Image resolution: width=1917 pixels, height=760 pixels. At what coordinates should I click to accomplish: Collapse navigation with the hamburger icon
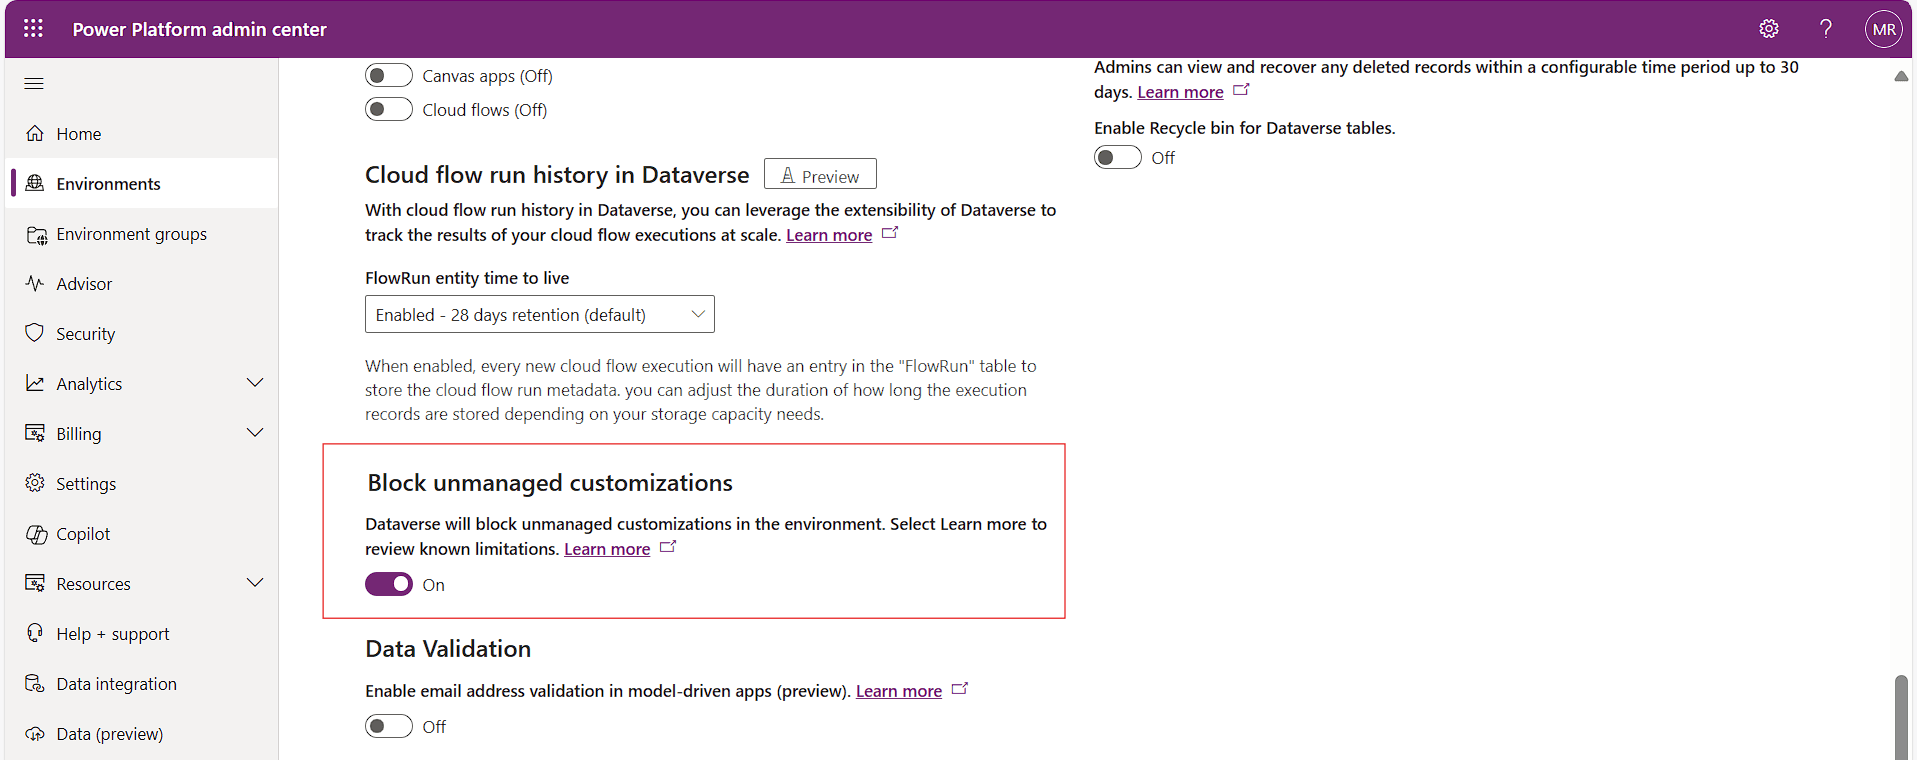pyautogui.click(x=34, y=83)
